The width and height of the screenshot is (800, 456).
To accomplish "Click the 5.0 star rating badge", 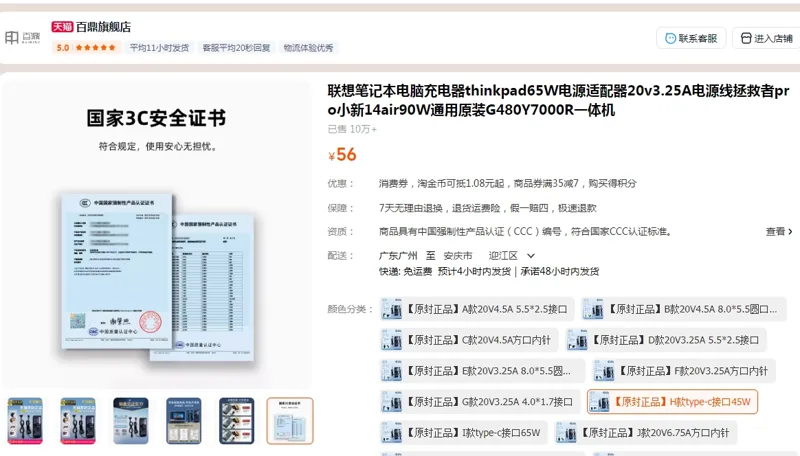I will click(86, 47).
